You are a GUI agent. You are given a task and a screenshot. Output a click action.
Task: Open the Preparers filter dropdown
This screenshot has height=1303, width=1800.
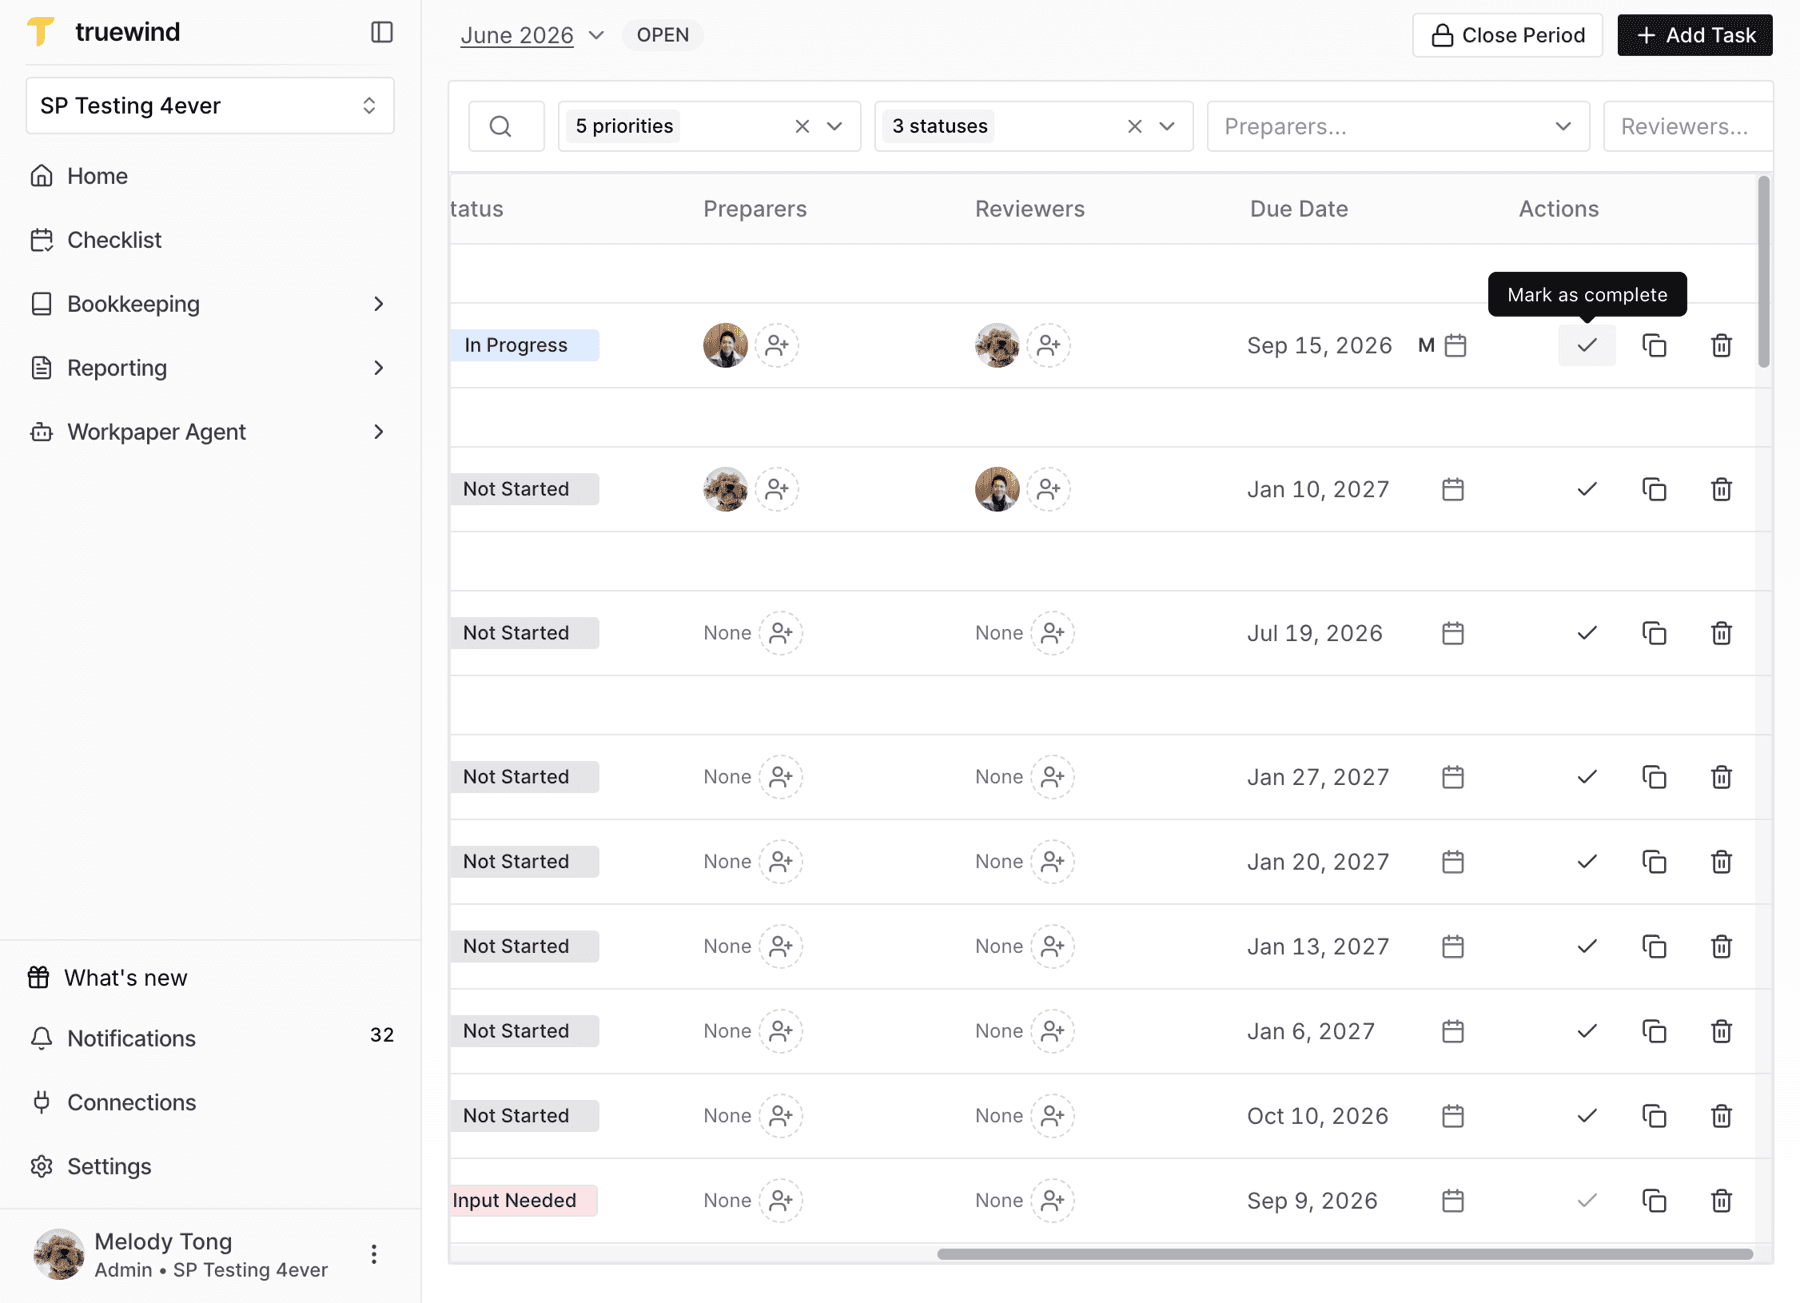1398,126
